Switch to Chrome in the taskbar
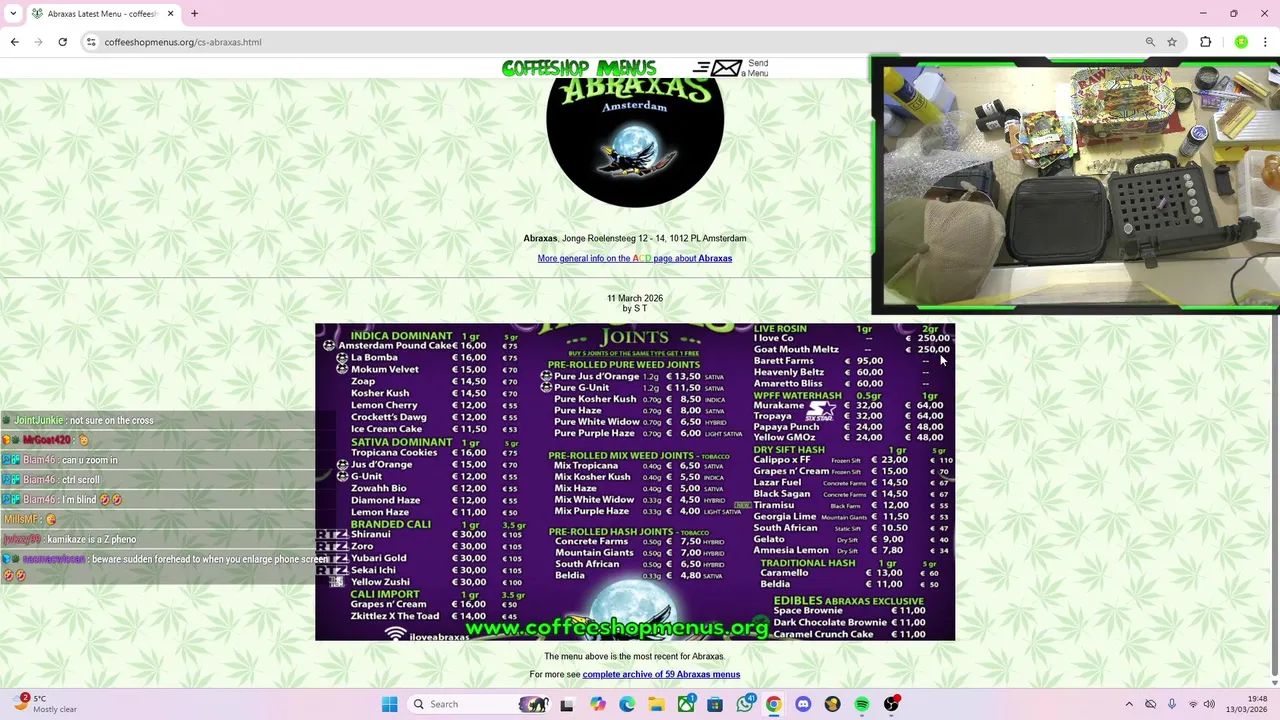The height and width of the screenshot is (720, 1280). (x=773, y=704)
